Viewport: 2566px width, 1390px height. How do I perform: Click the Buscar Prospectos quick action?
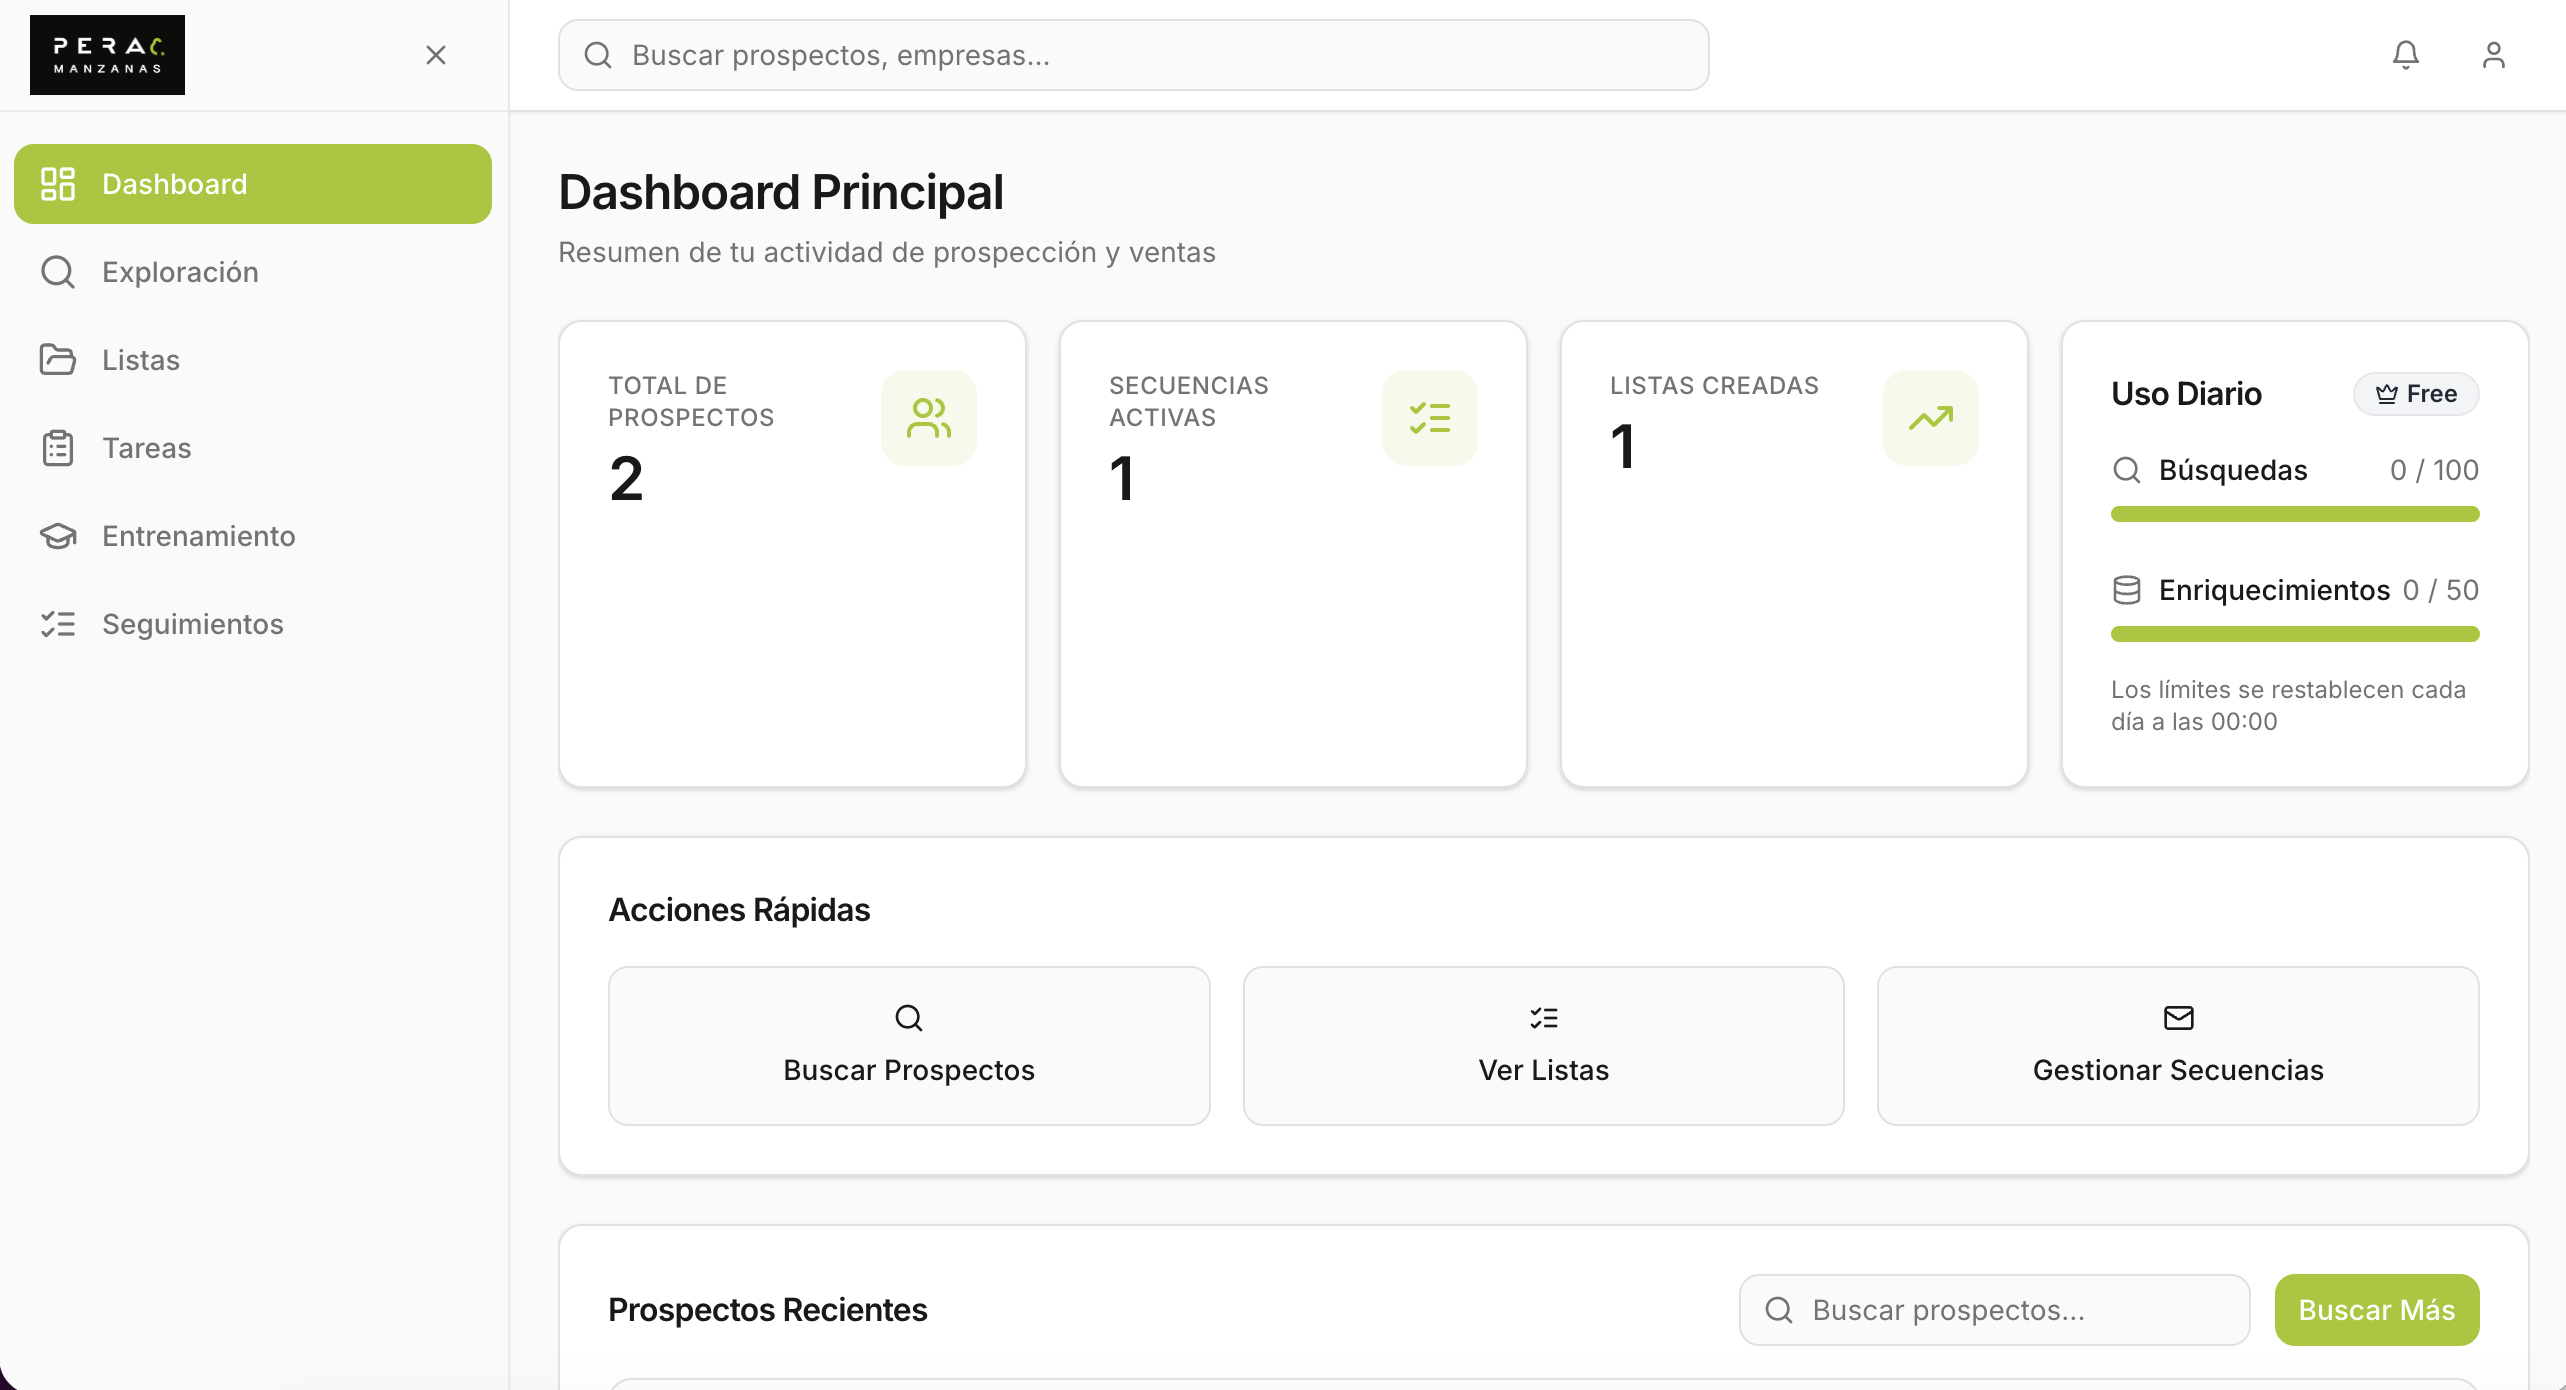coord(908,1046)
